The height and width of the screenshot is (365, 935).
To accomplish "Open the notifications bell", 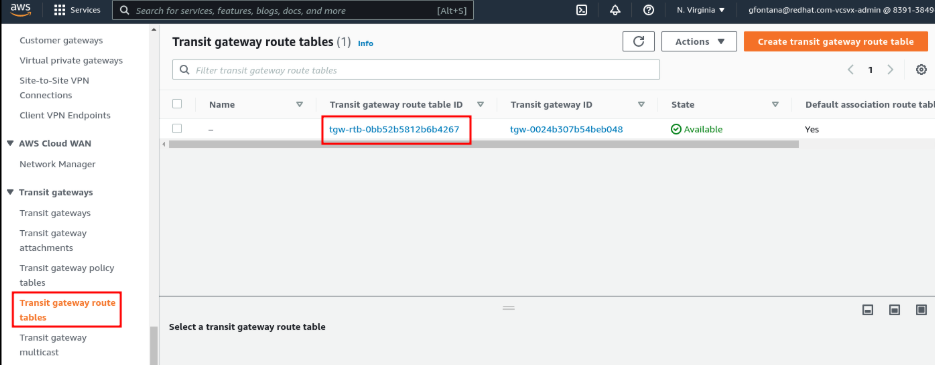I will (615, 10).
